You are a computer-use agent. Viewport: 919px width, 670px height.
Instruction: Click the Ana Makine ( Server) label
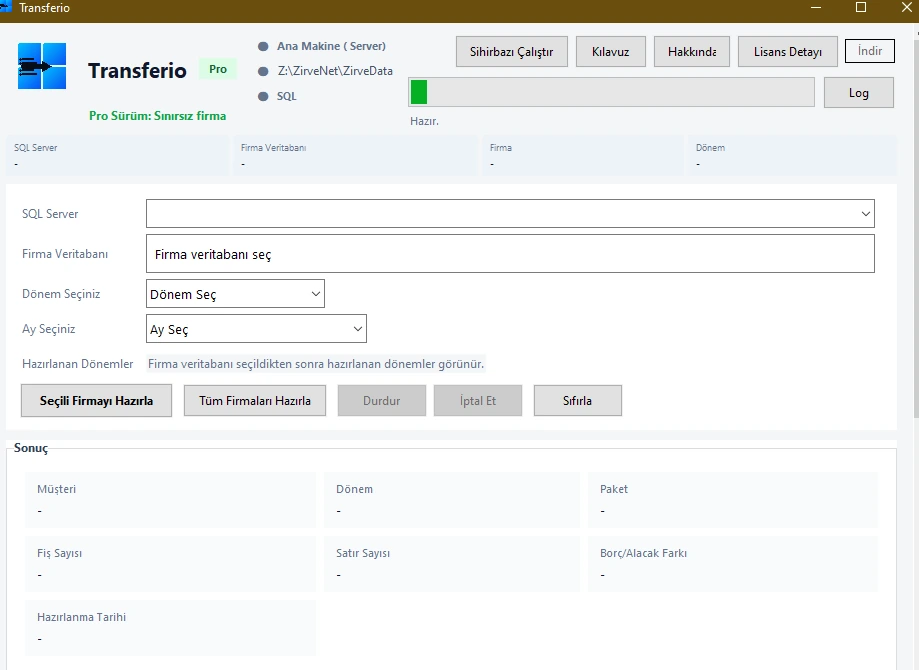(x=331, y=46)
